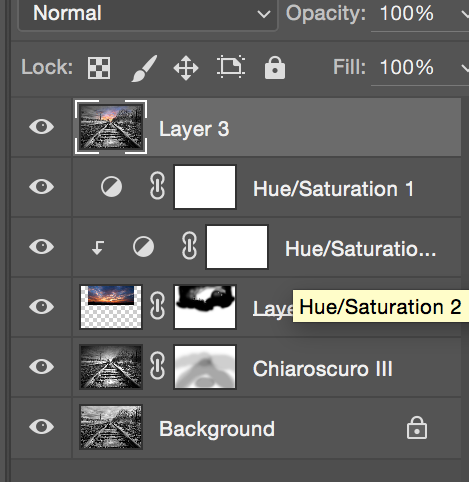Screen dimensions: 469x482
Task: Click the sunset sky layer thumbnail
Action: coord(111,307)
